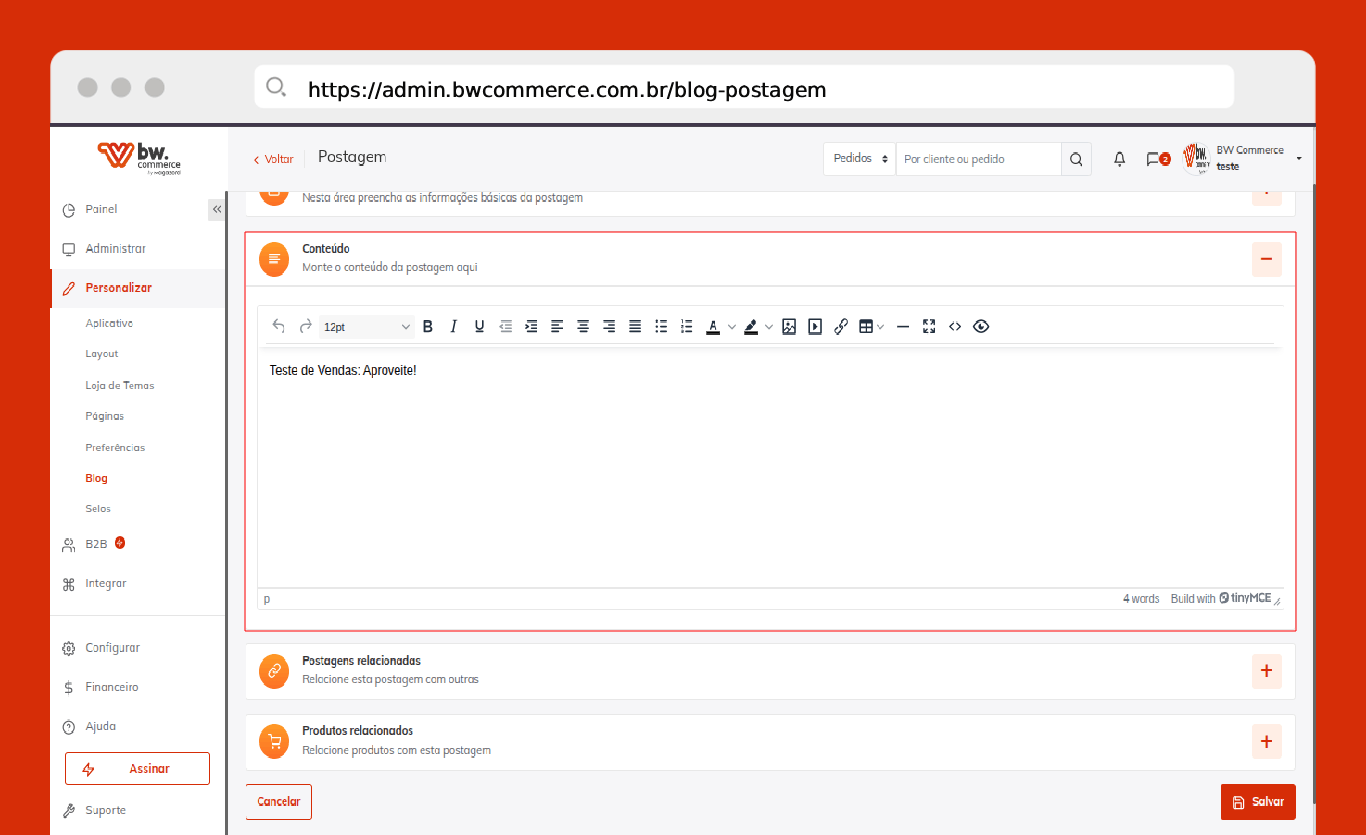Click the Salvar button
1366x835 pixels.
[x=1258, y=802]
